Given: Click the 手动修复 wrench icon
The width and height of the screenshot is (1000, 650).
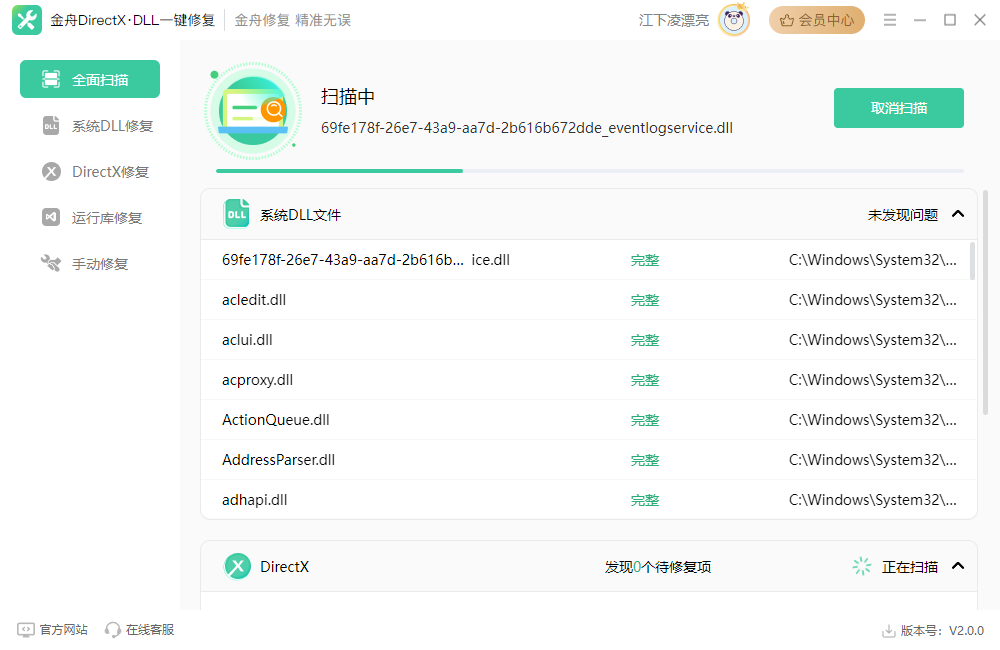Looking at the screenshot, I should point(51,263).
